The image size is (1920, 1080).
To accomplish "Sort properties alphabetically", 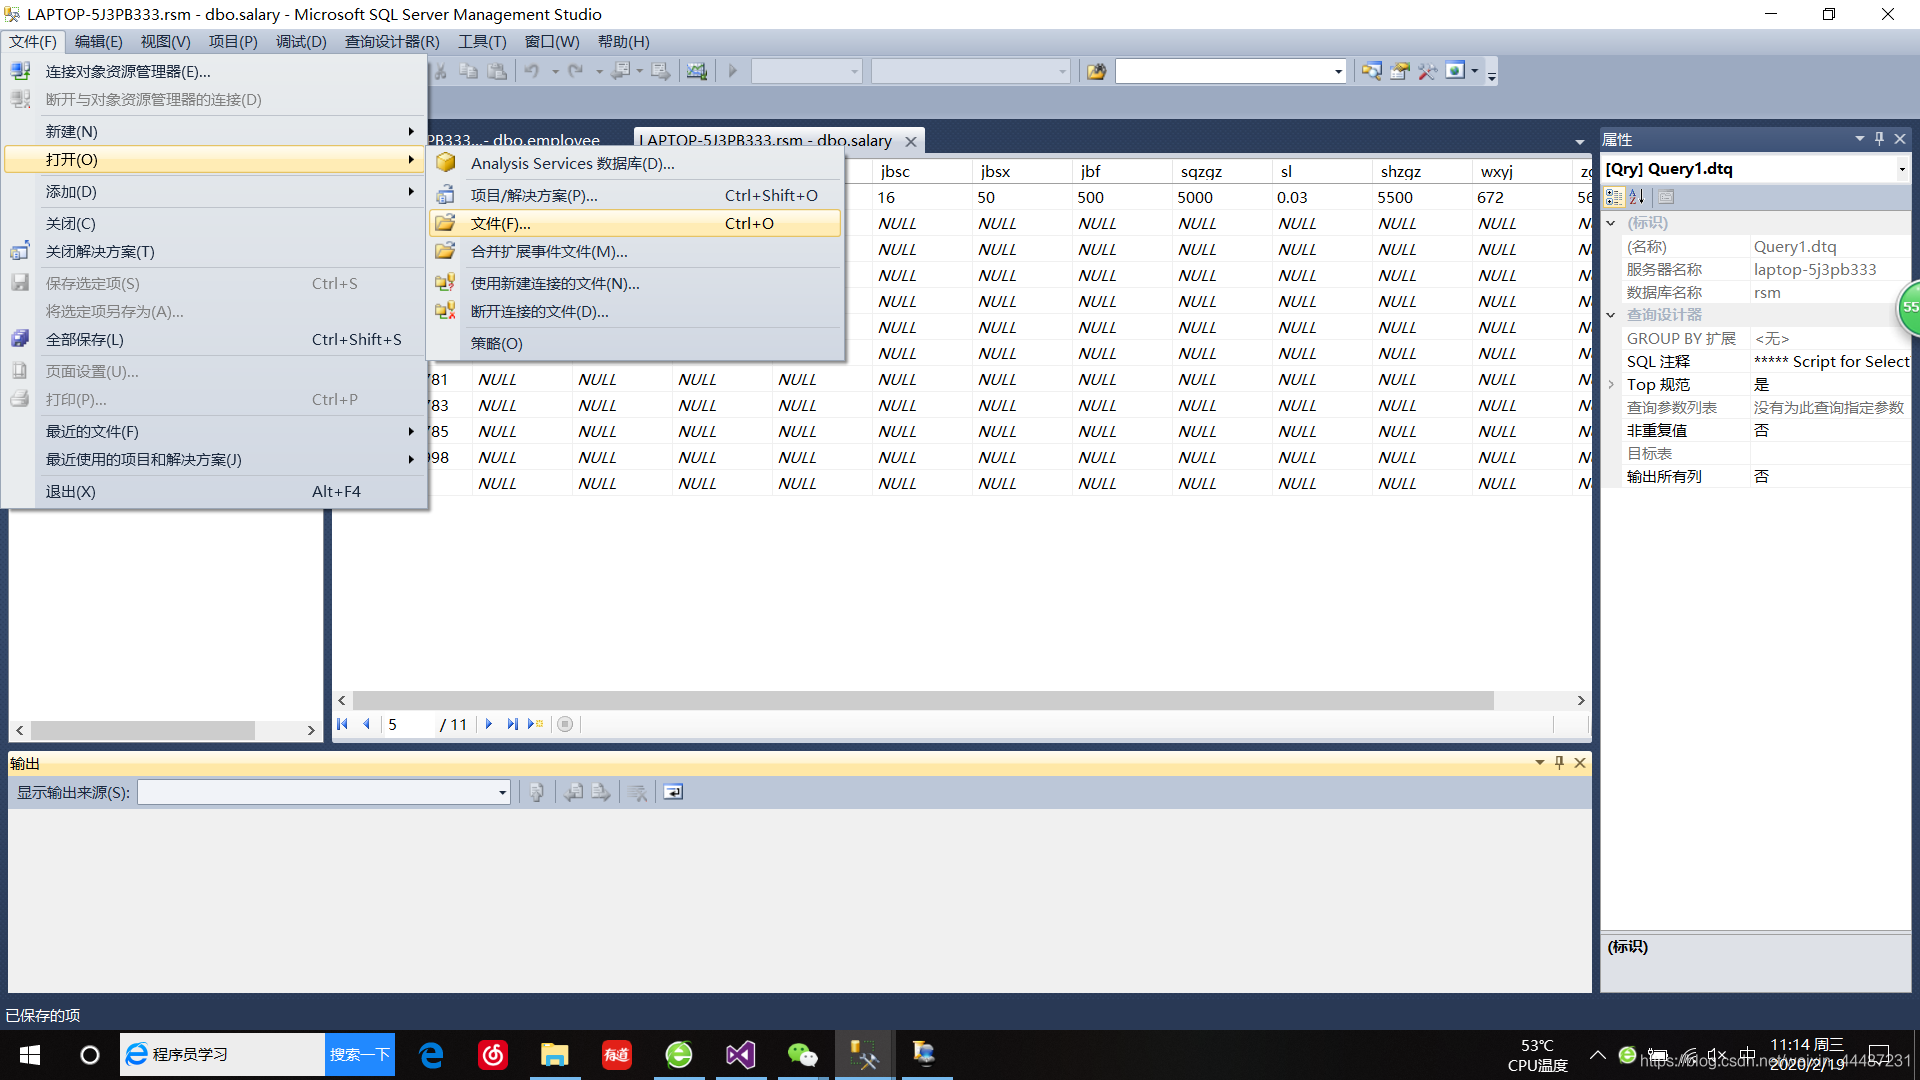I will tap(1637, 197).
